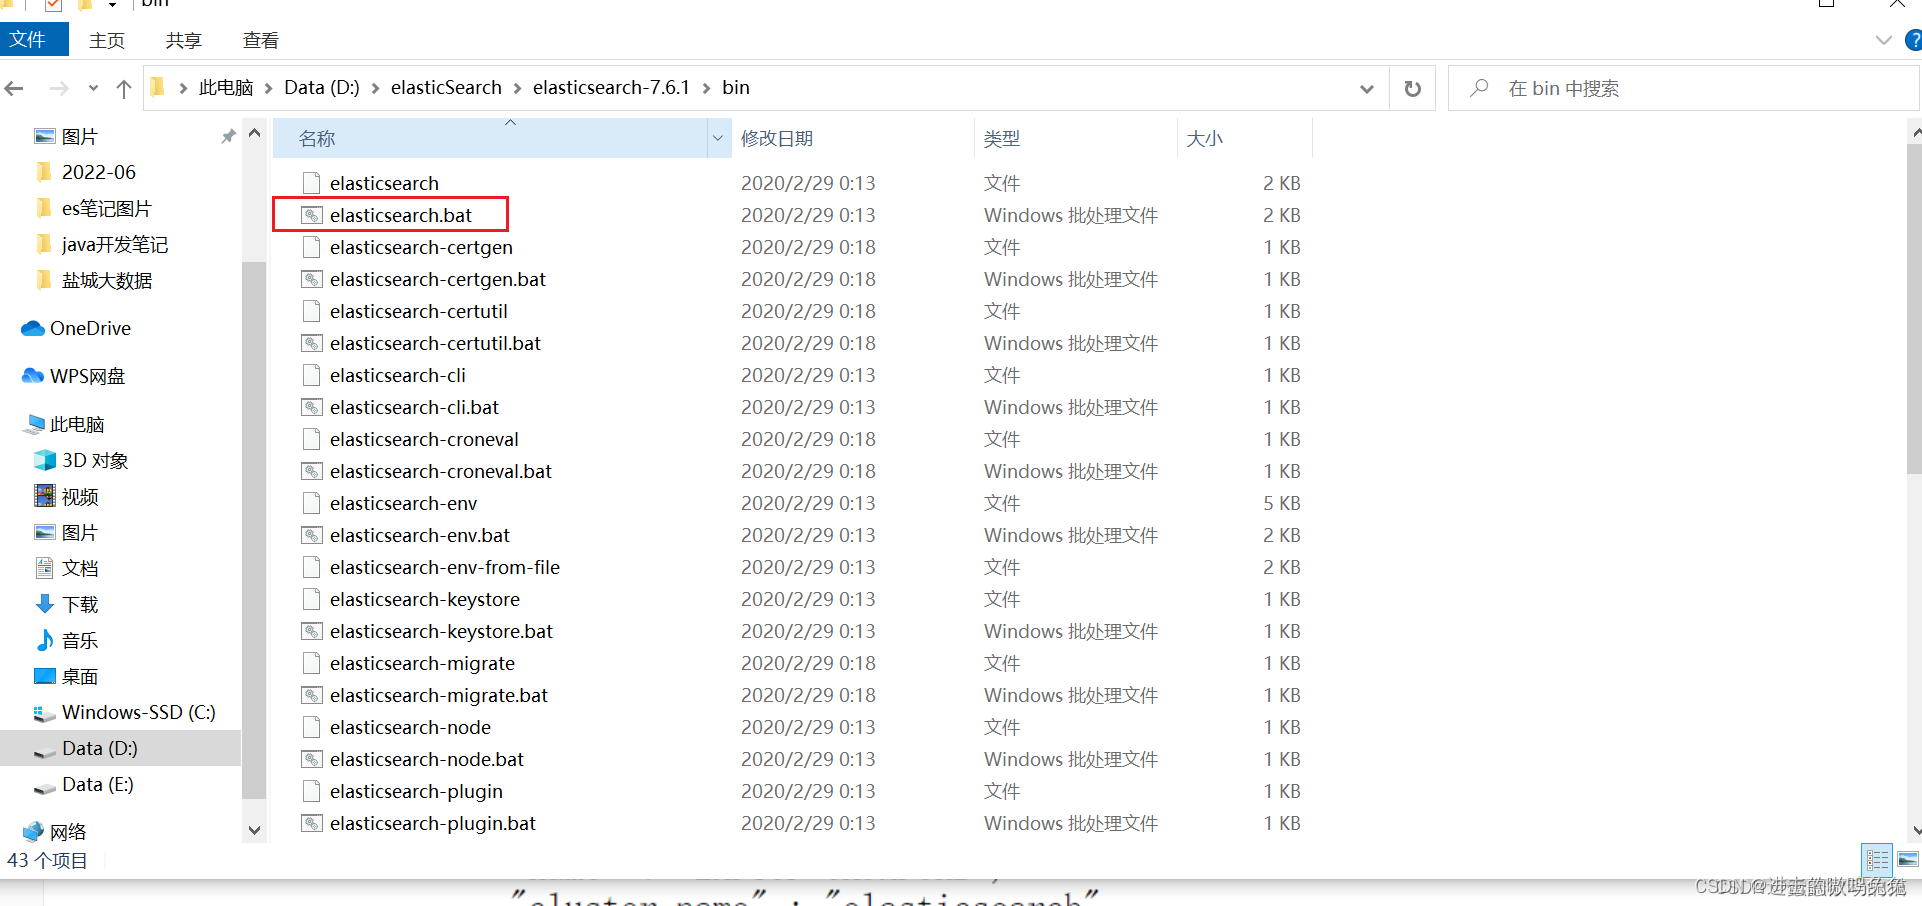Open Windows-SSD (C:) drive
1922x906 pixels.
pos(138,712)
